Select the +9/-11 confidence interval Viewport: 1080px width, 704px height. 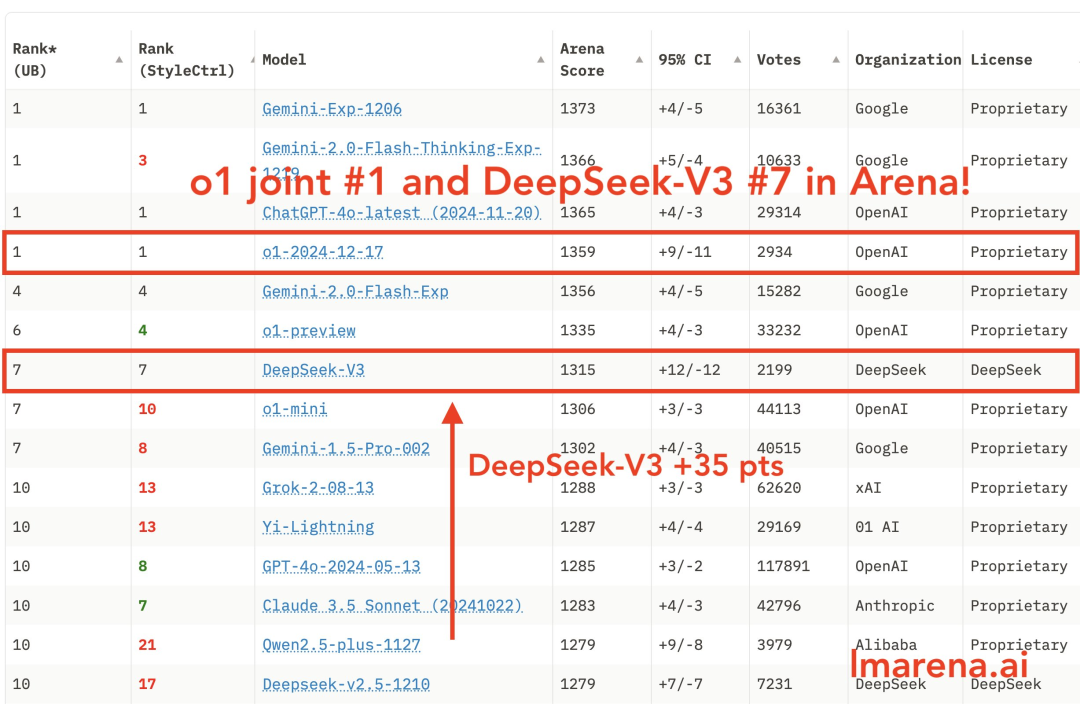685,252
